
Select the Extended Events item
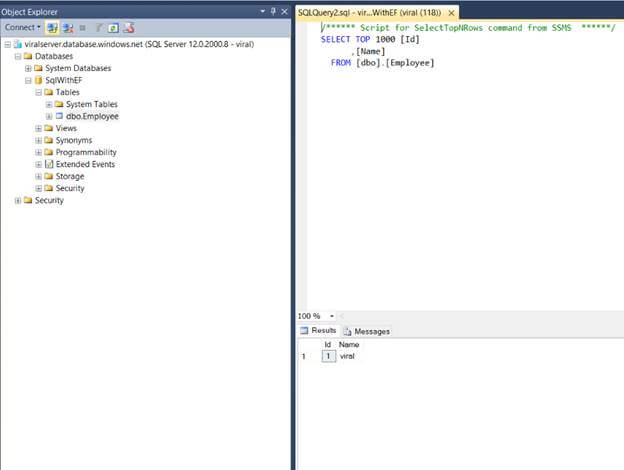click(85, 164)
